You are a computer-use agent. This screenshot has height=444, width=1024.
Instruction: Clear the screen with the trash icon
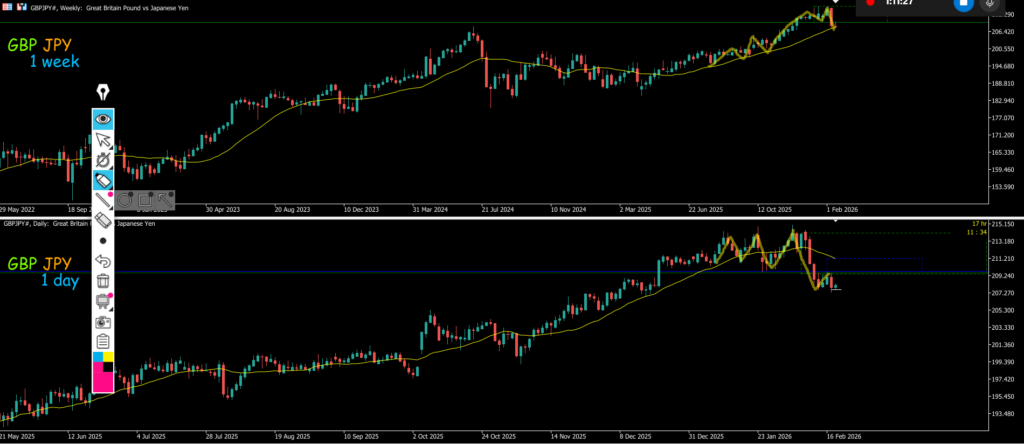tap(102, 281)
